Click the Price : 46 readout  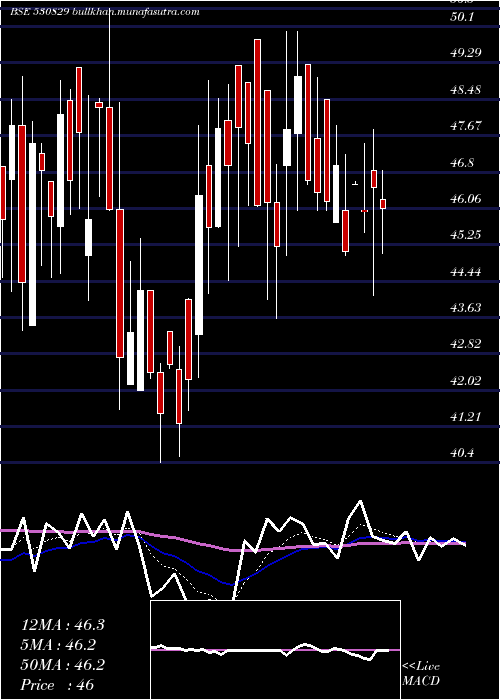(57, 685)
